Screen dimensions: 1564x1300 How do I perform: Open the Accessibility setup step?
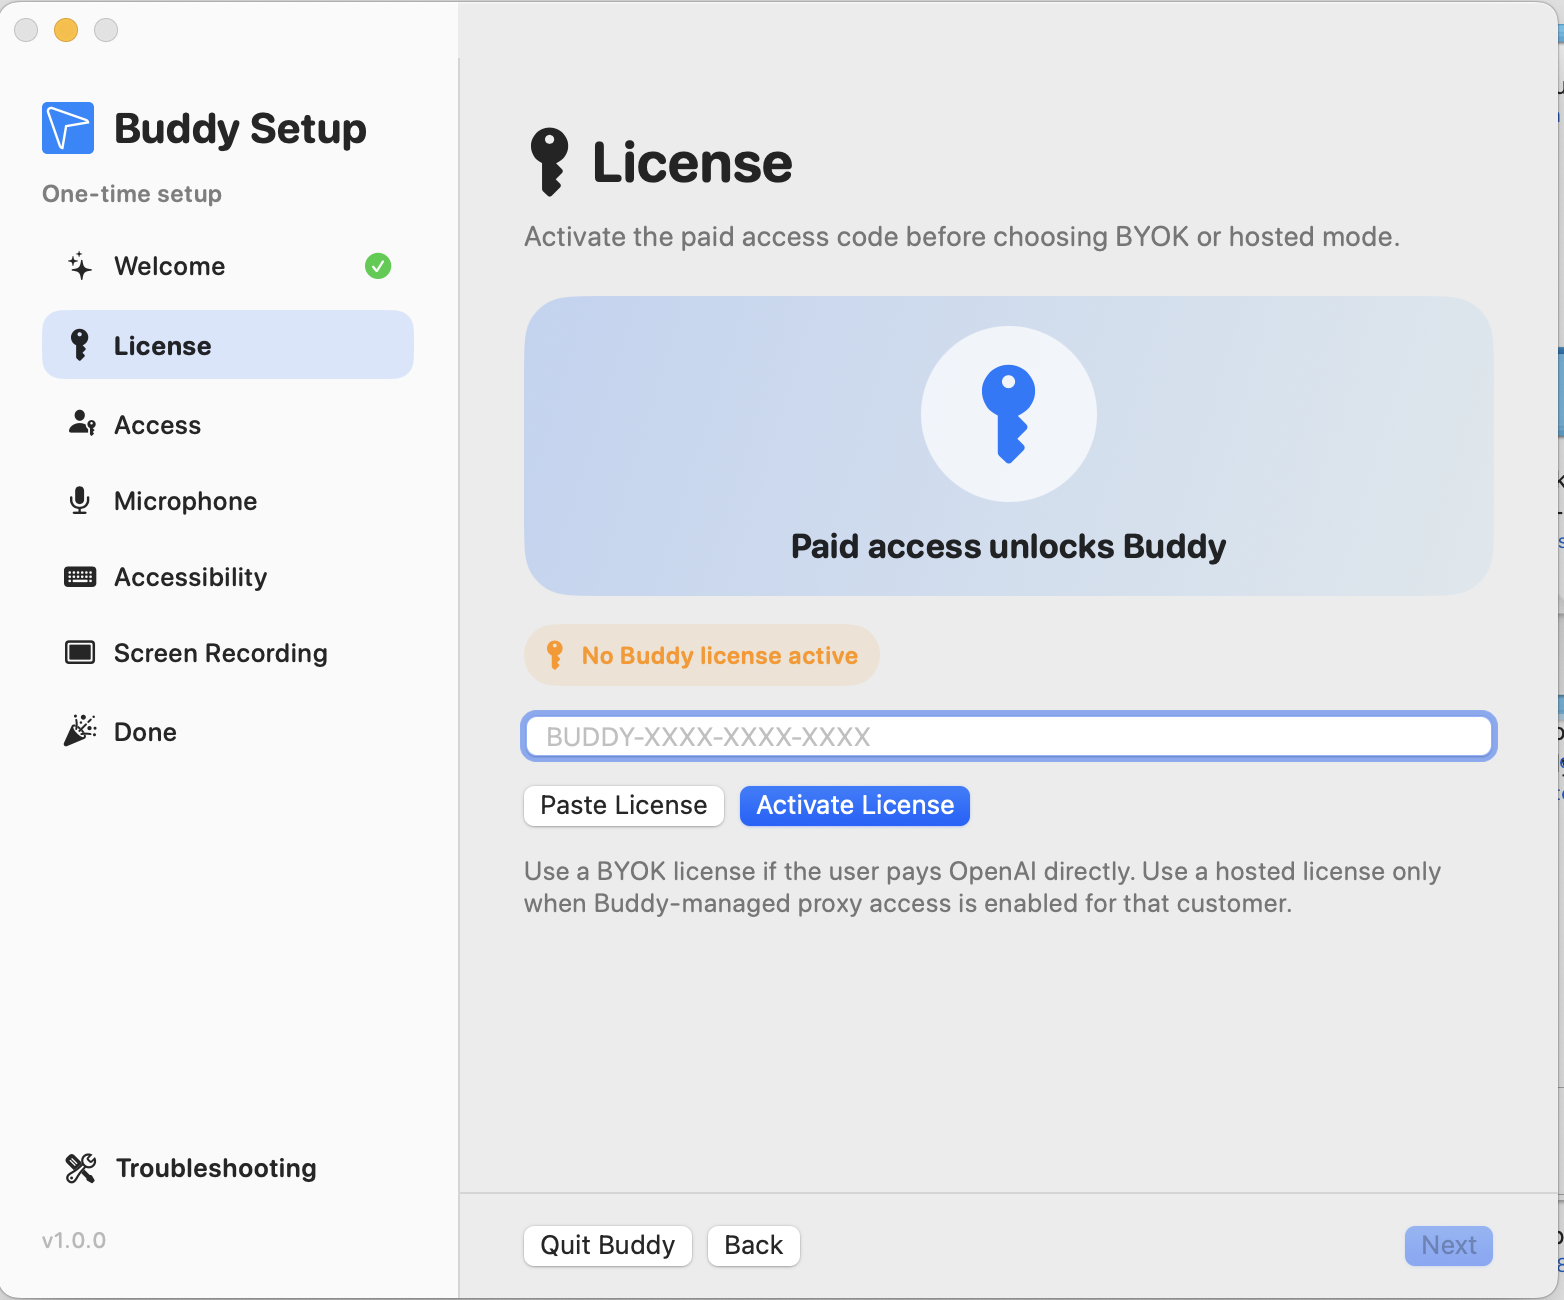coord(228,577)
